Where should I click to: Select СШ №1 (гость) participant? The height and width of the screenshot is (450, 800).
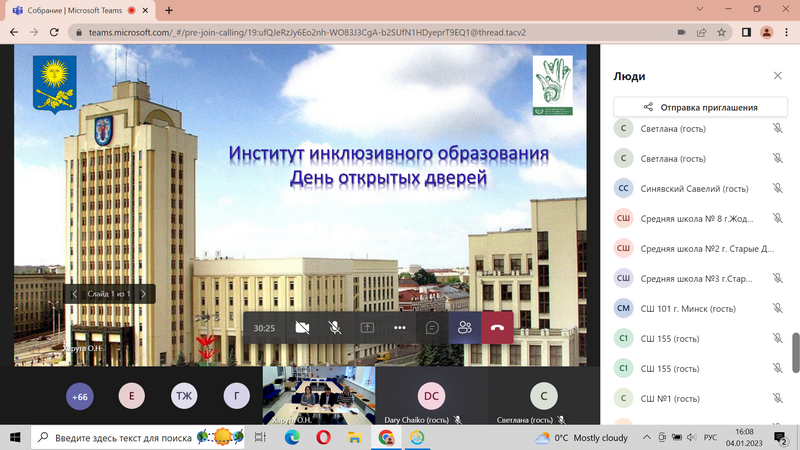coord(700,398)
